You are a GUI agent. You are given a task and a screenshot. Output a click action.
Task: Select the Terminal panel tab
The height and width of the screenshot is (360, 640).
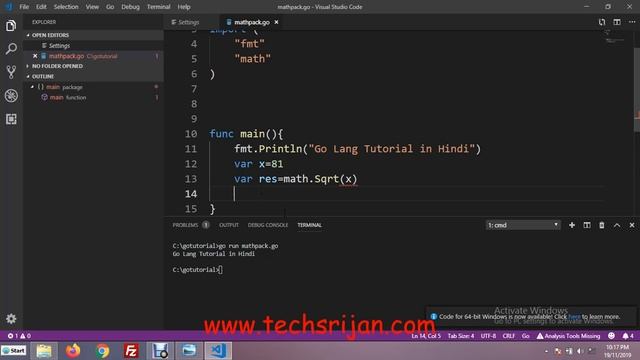pyautogui.click(x=309, y=225)
